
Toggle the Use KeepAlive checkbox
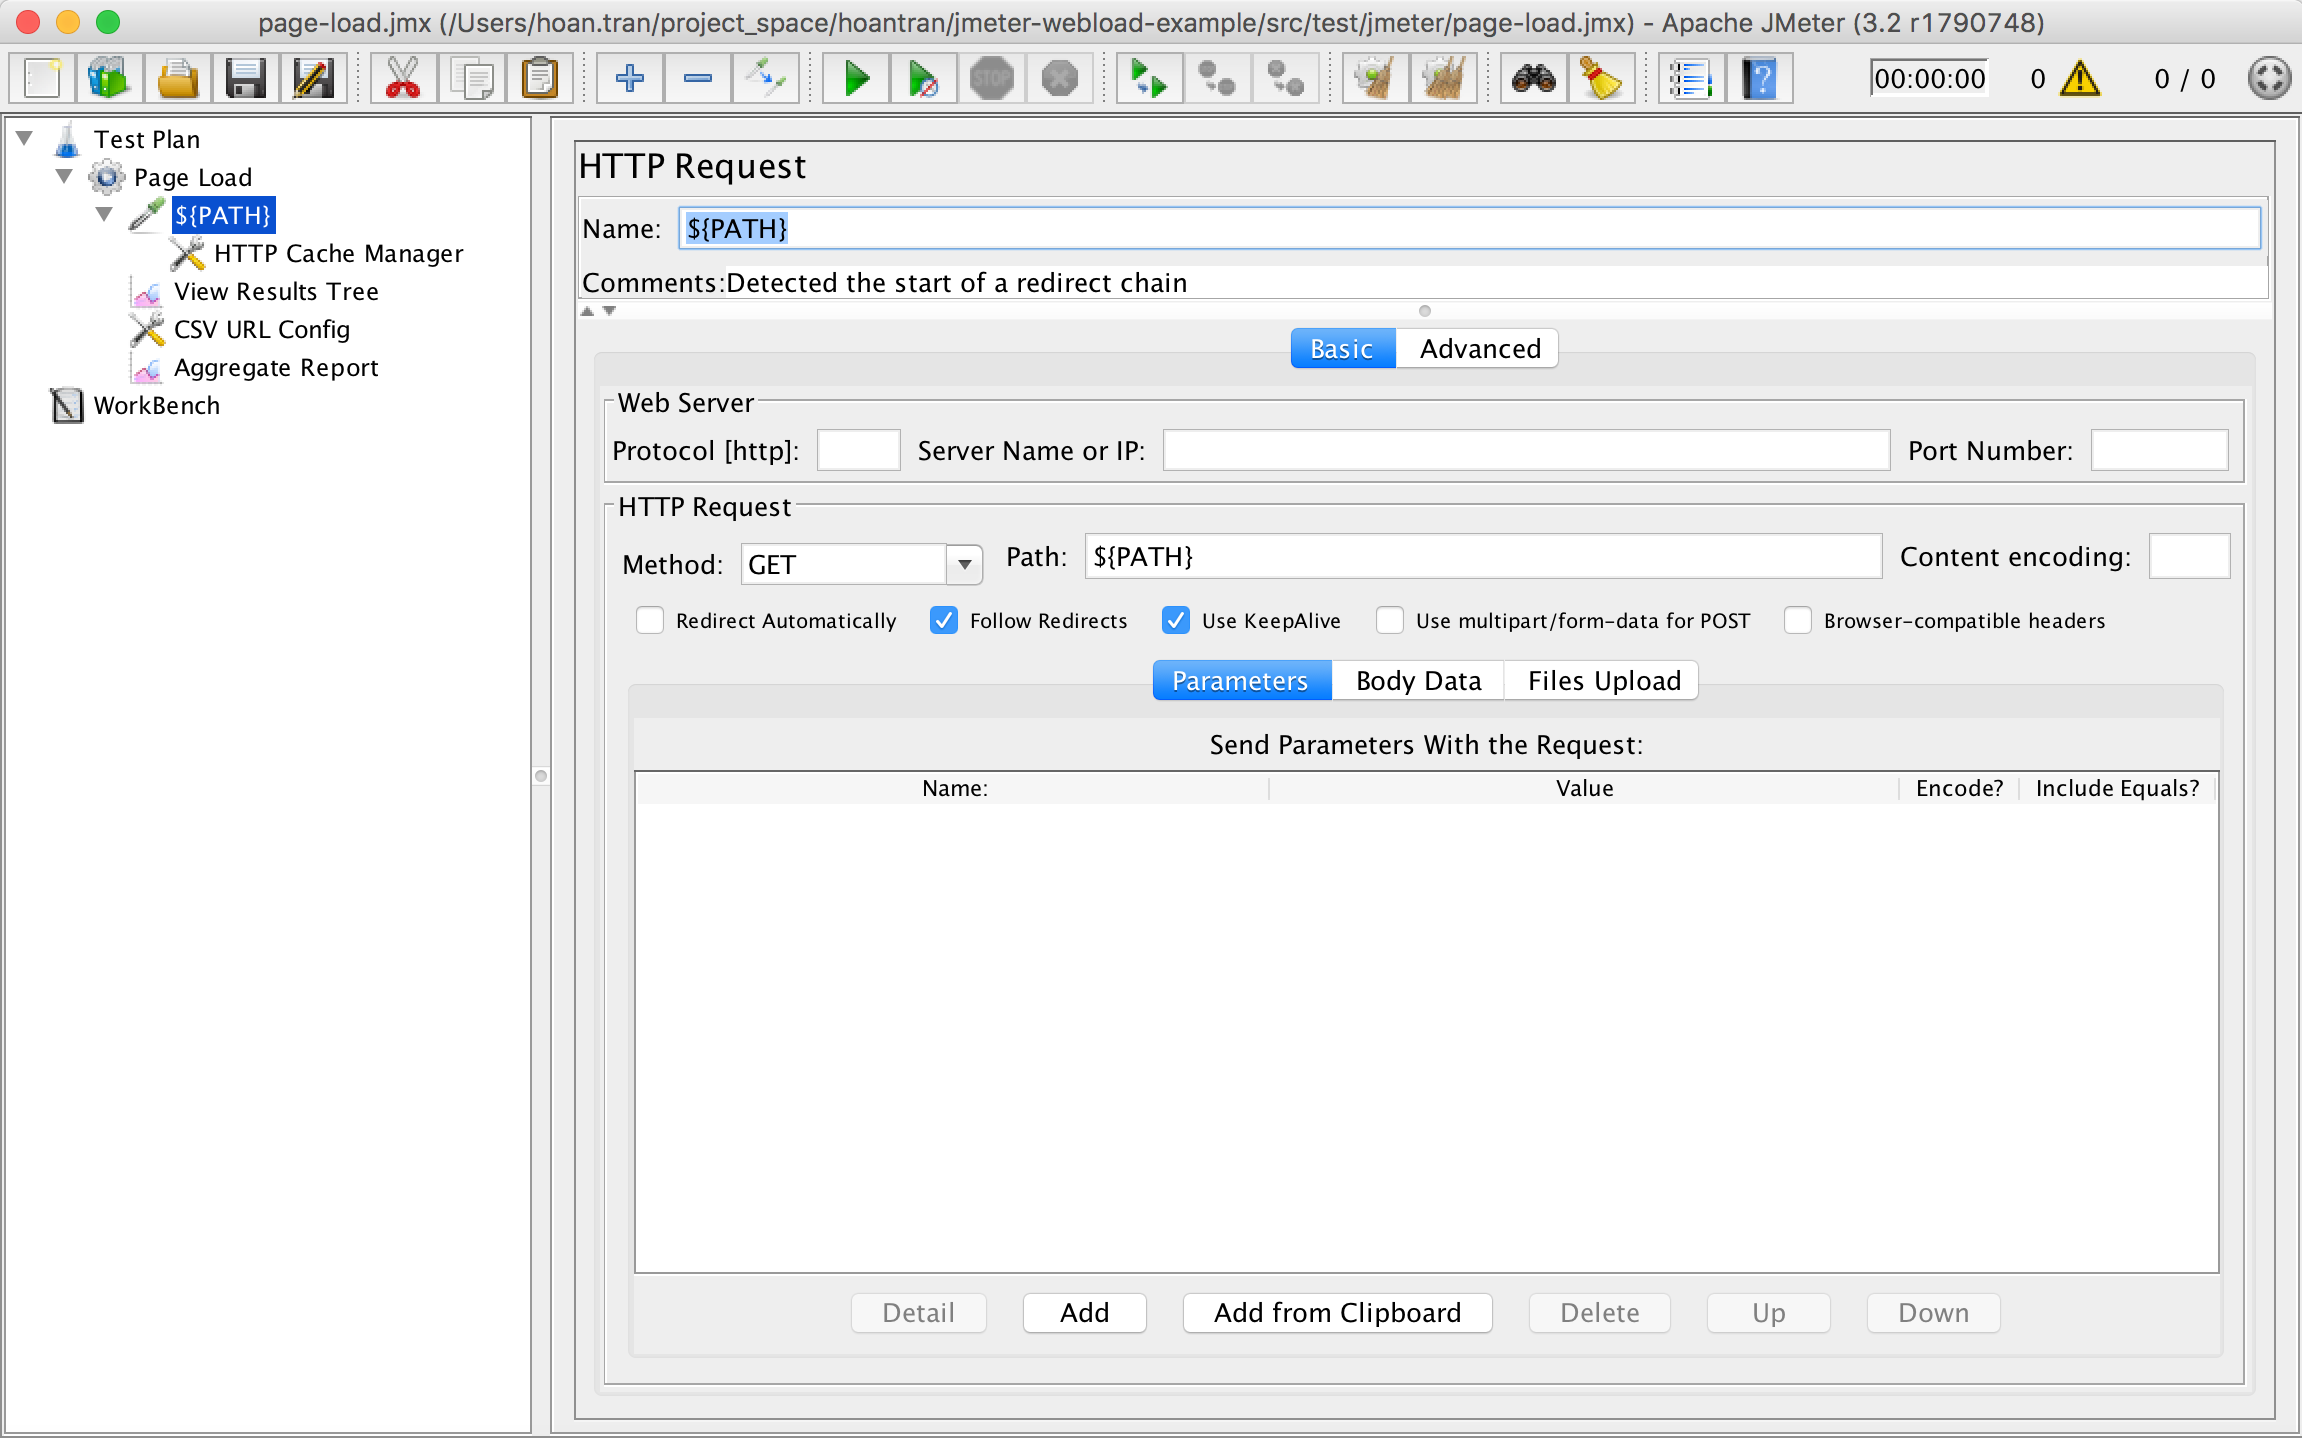(1176, 621)
